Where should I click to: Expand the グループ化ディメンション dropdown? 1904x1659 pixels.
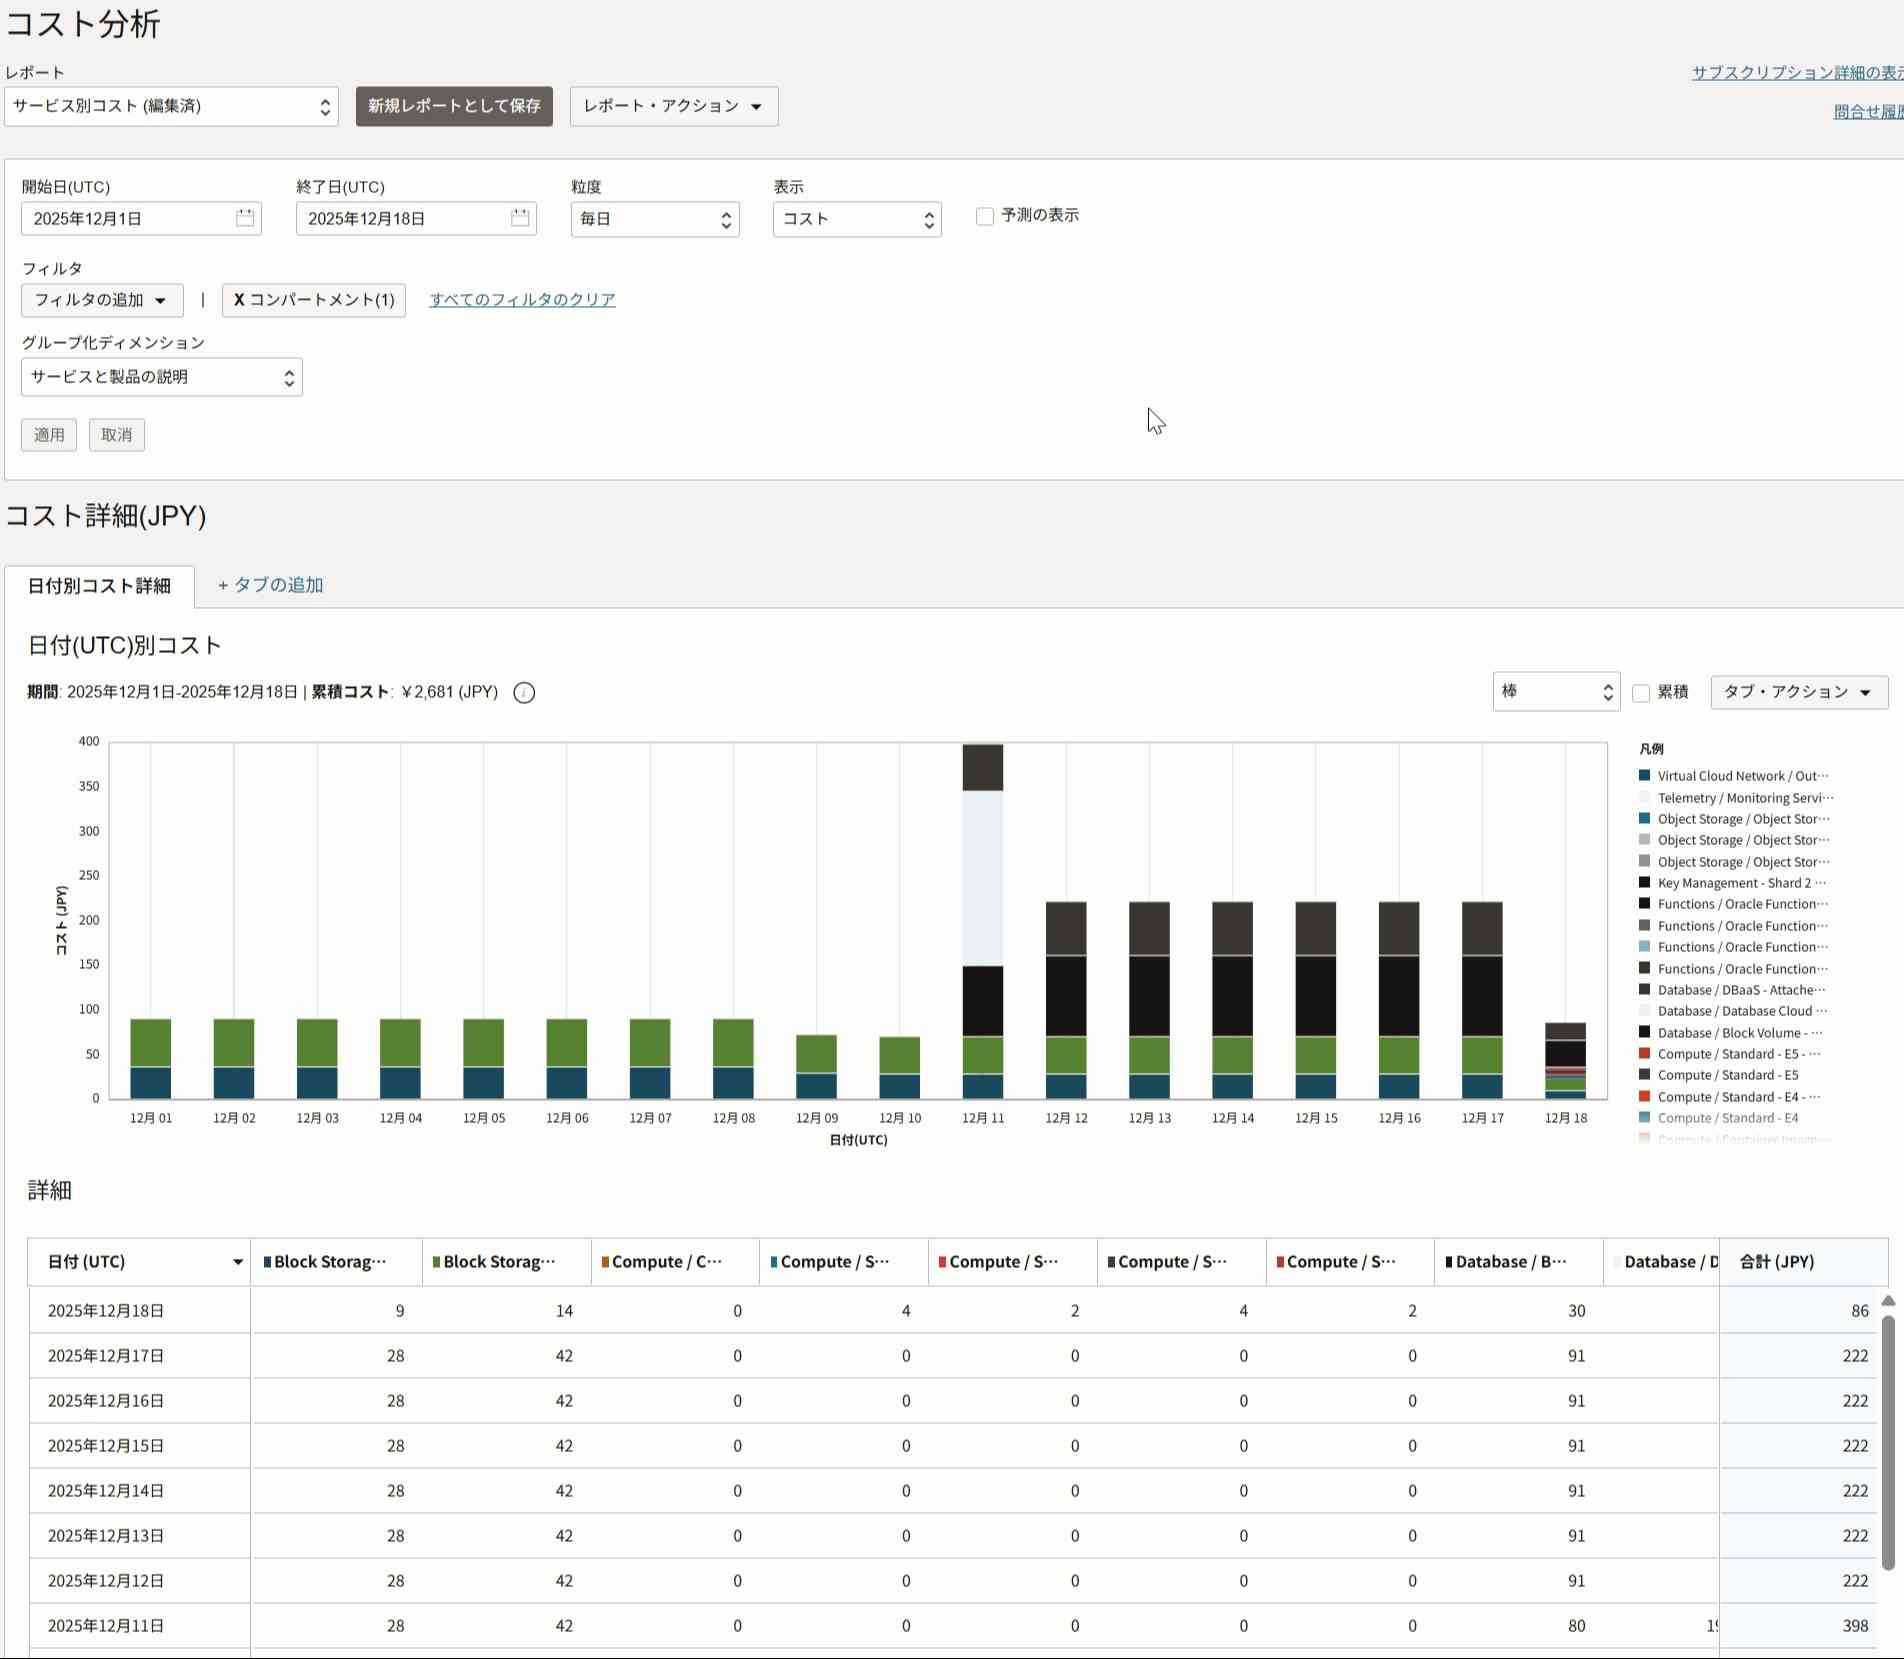coord(162,377)
